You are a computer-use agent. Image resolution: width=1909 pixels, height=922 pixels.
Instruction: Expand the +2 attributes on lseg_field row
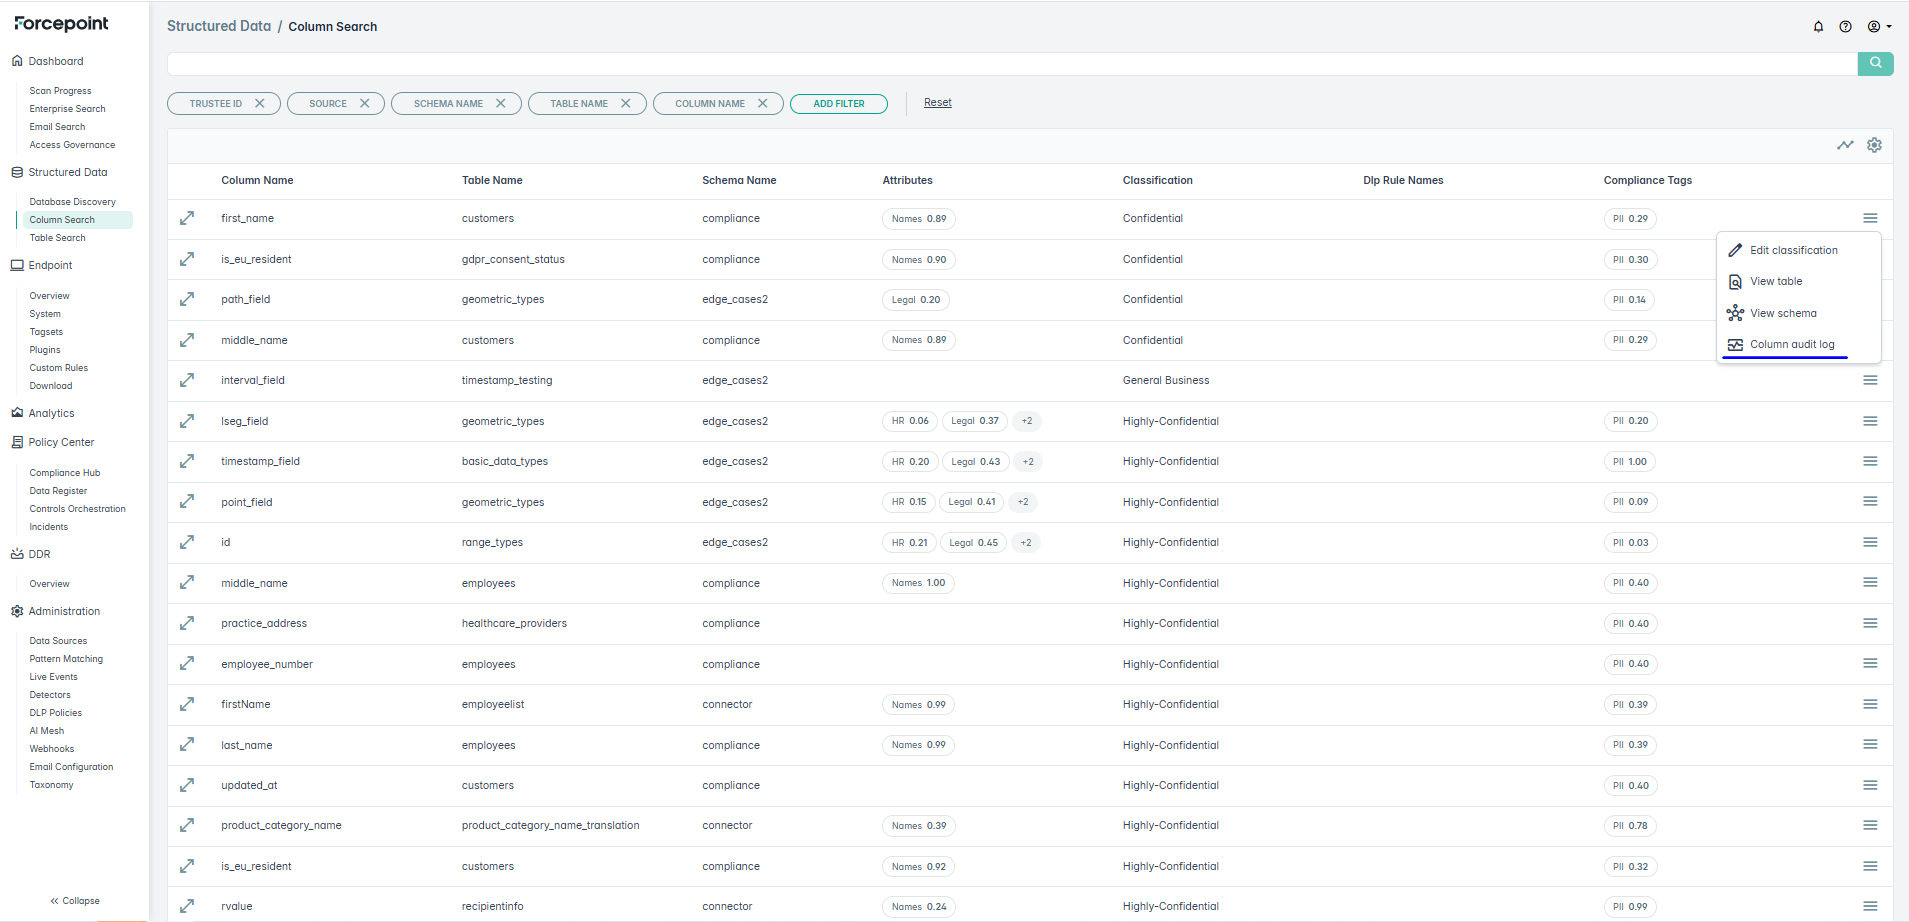coord(1026,421)
